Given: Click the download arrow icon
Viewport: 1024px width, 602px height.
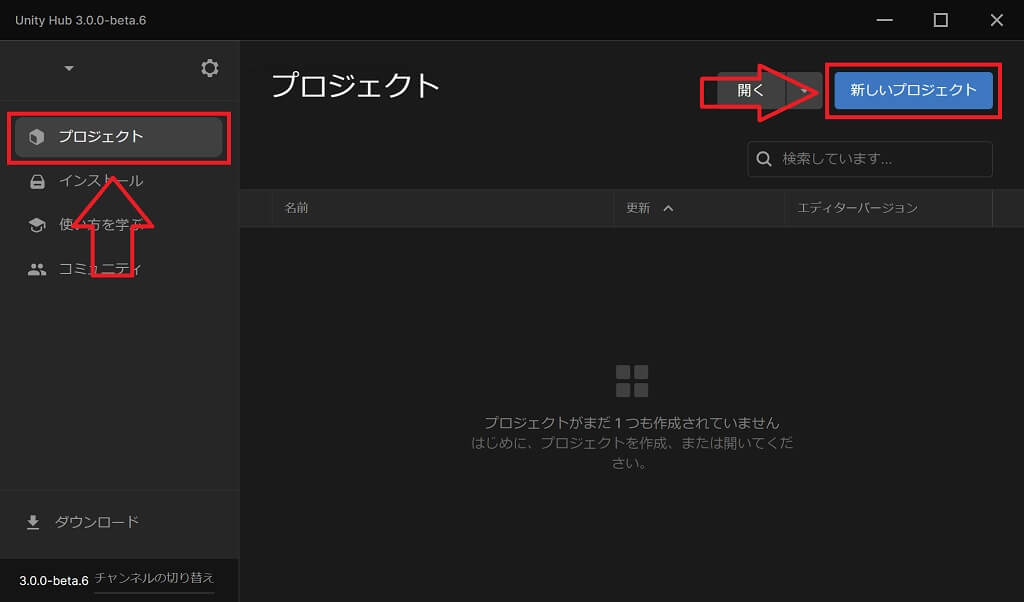Looking at the screenshot, I should (x=33, y=522).
